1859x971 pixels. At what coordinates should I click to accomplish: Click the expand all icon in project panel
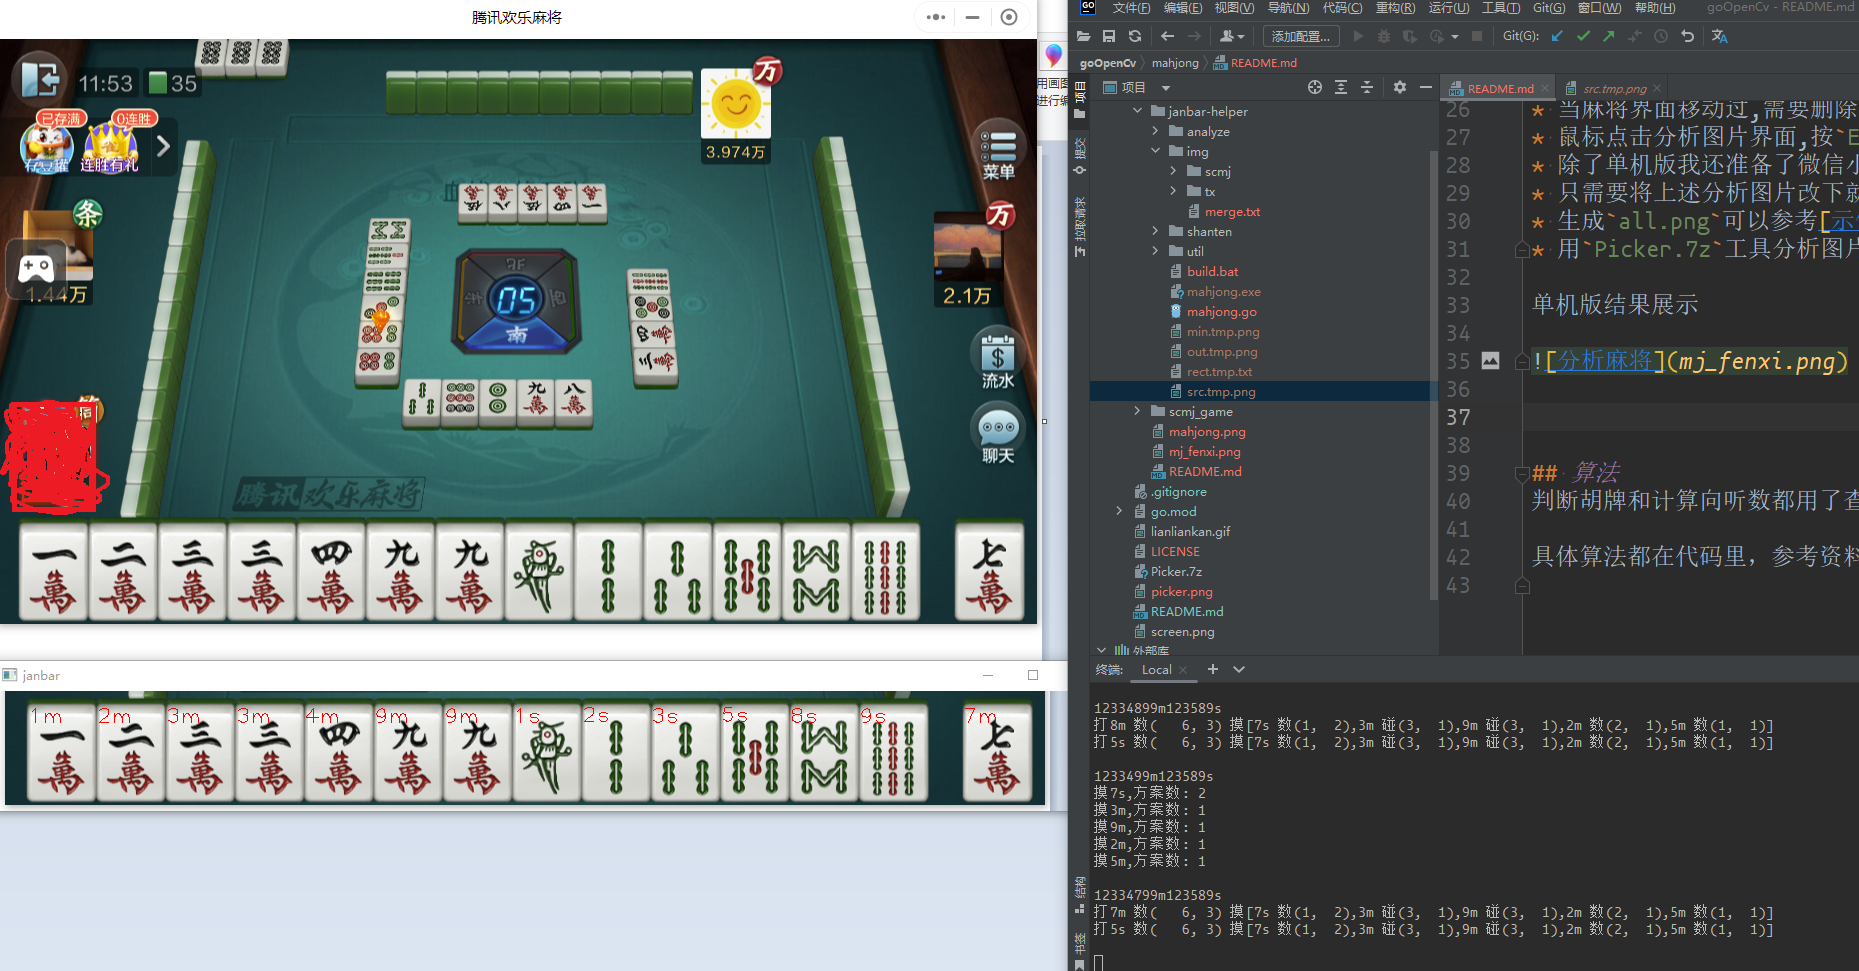coord(1341,87)
